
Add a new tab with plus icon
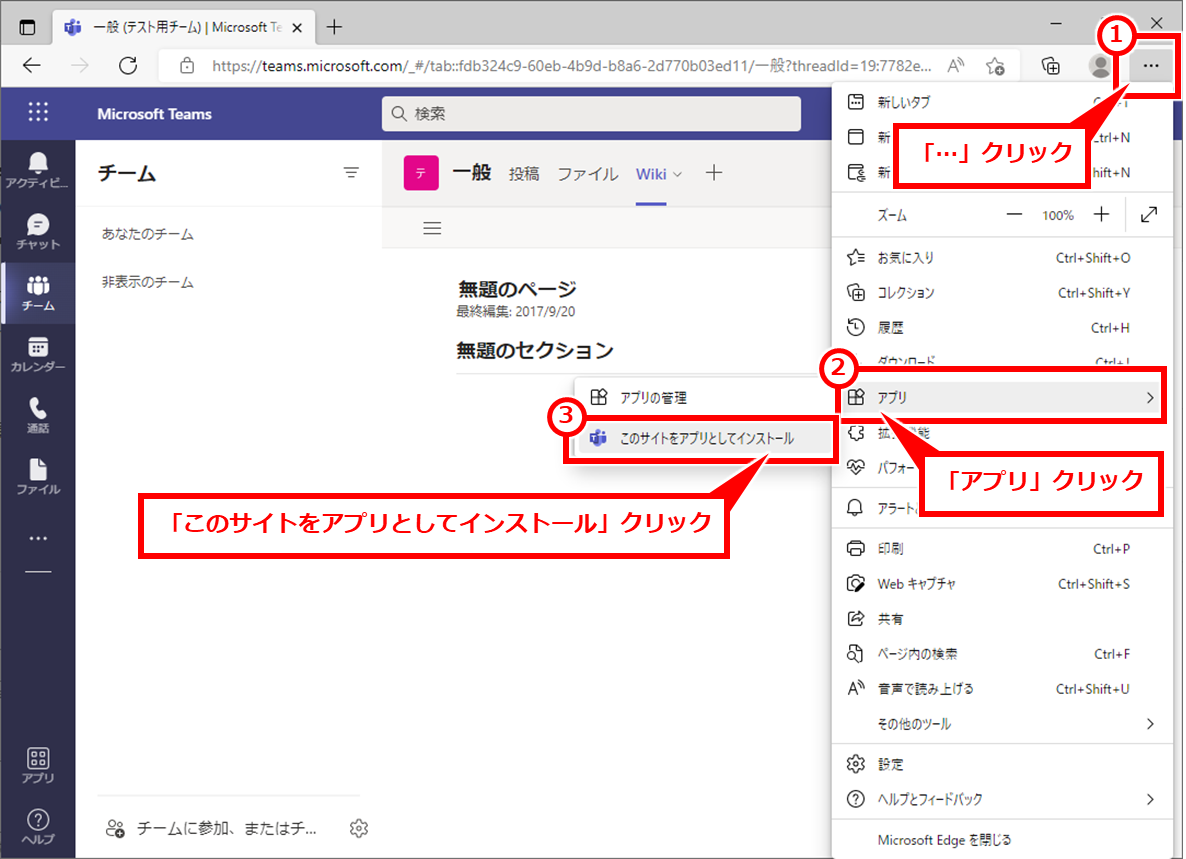713,173
